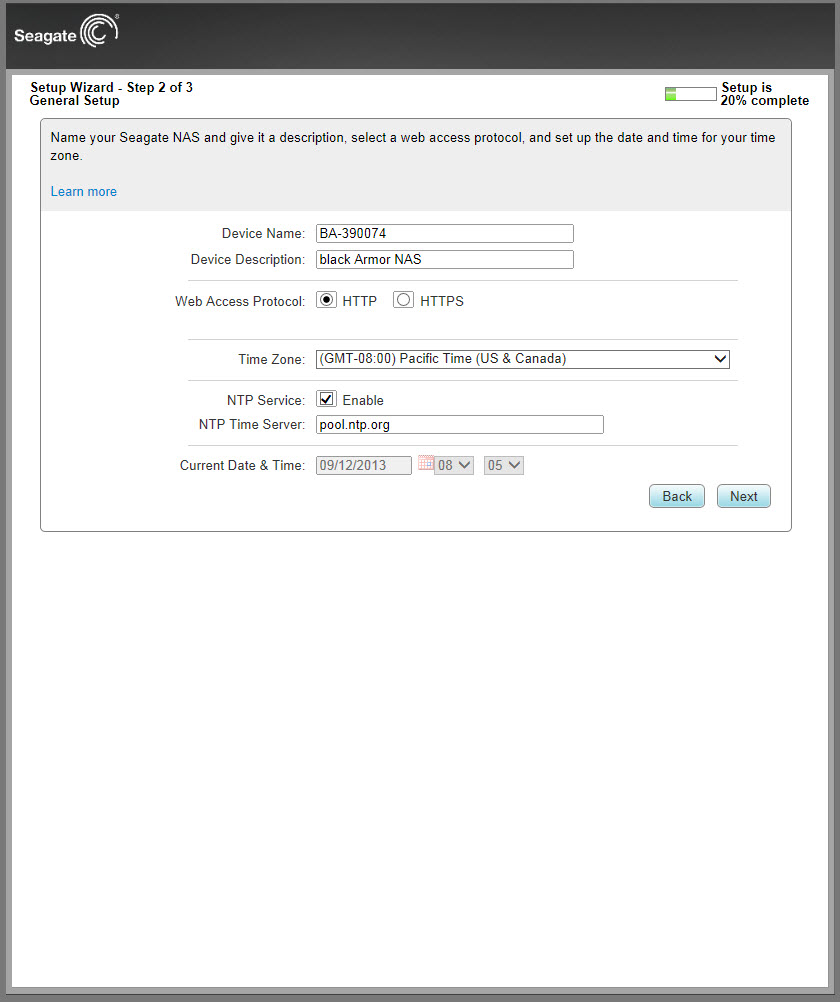Click the Next button
This screenshot has width=840, height=1002.
tap(743, 497)
